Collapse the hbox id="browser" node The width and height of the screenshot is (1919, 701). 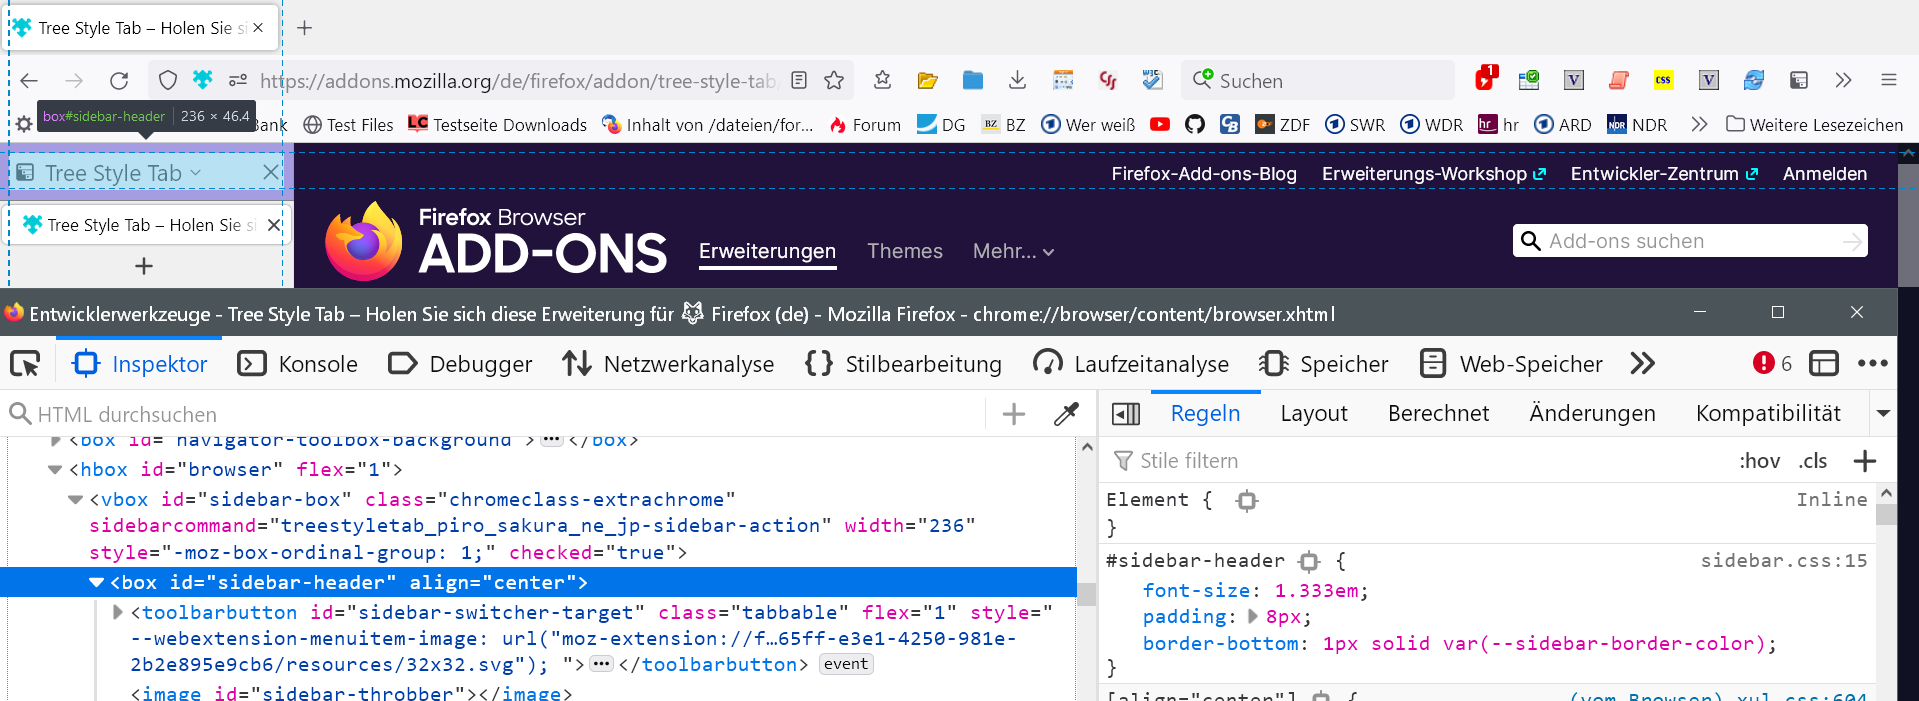pyautogui.click(x=55, y=469)
